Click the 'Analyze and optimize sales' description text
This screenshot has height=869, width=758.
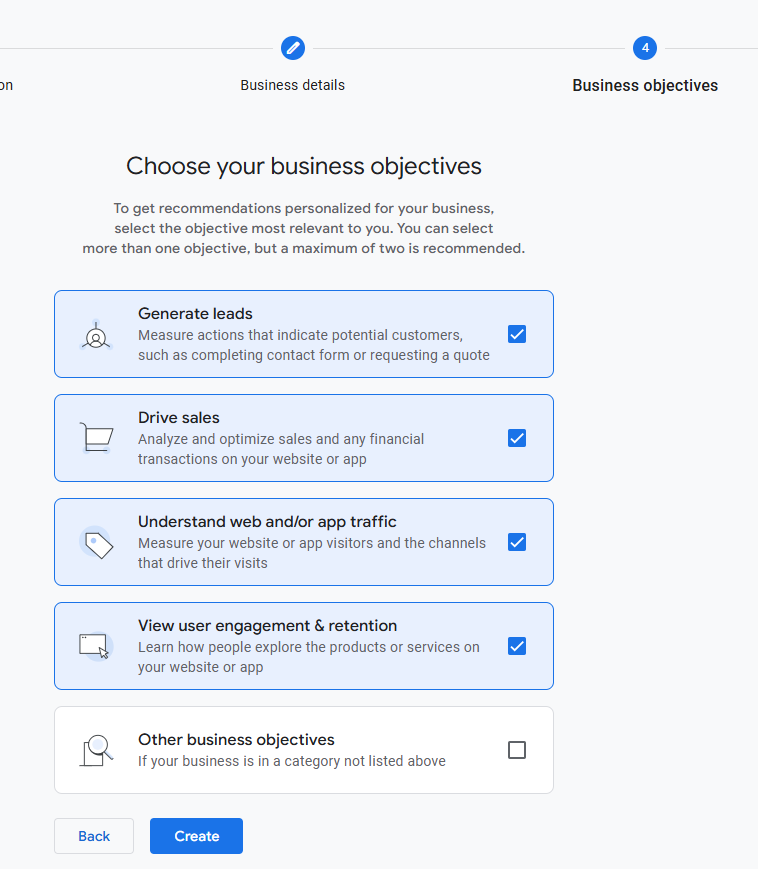point(281,449)
